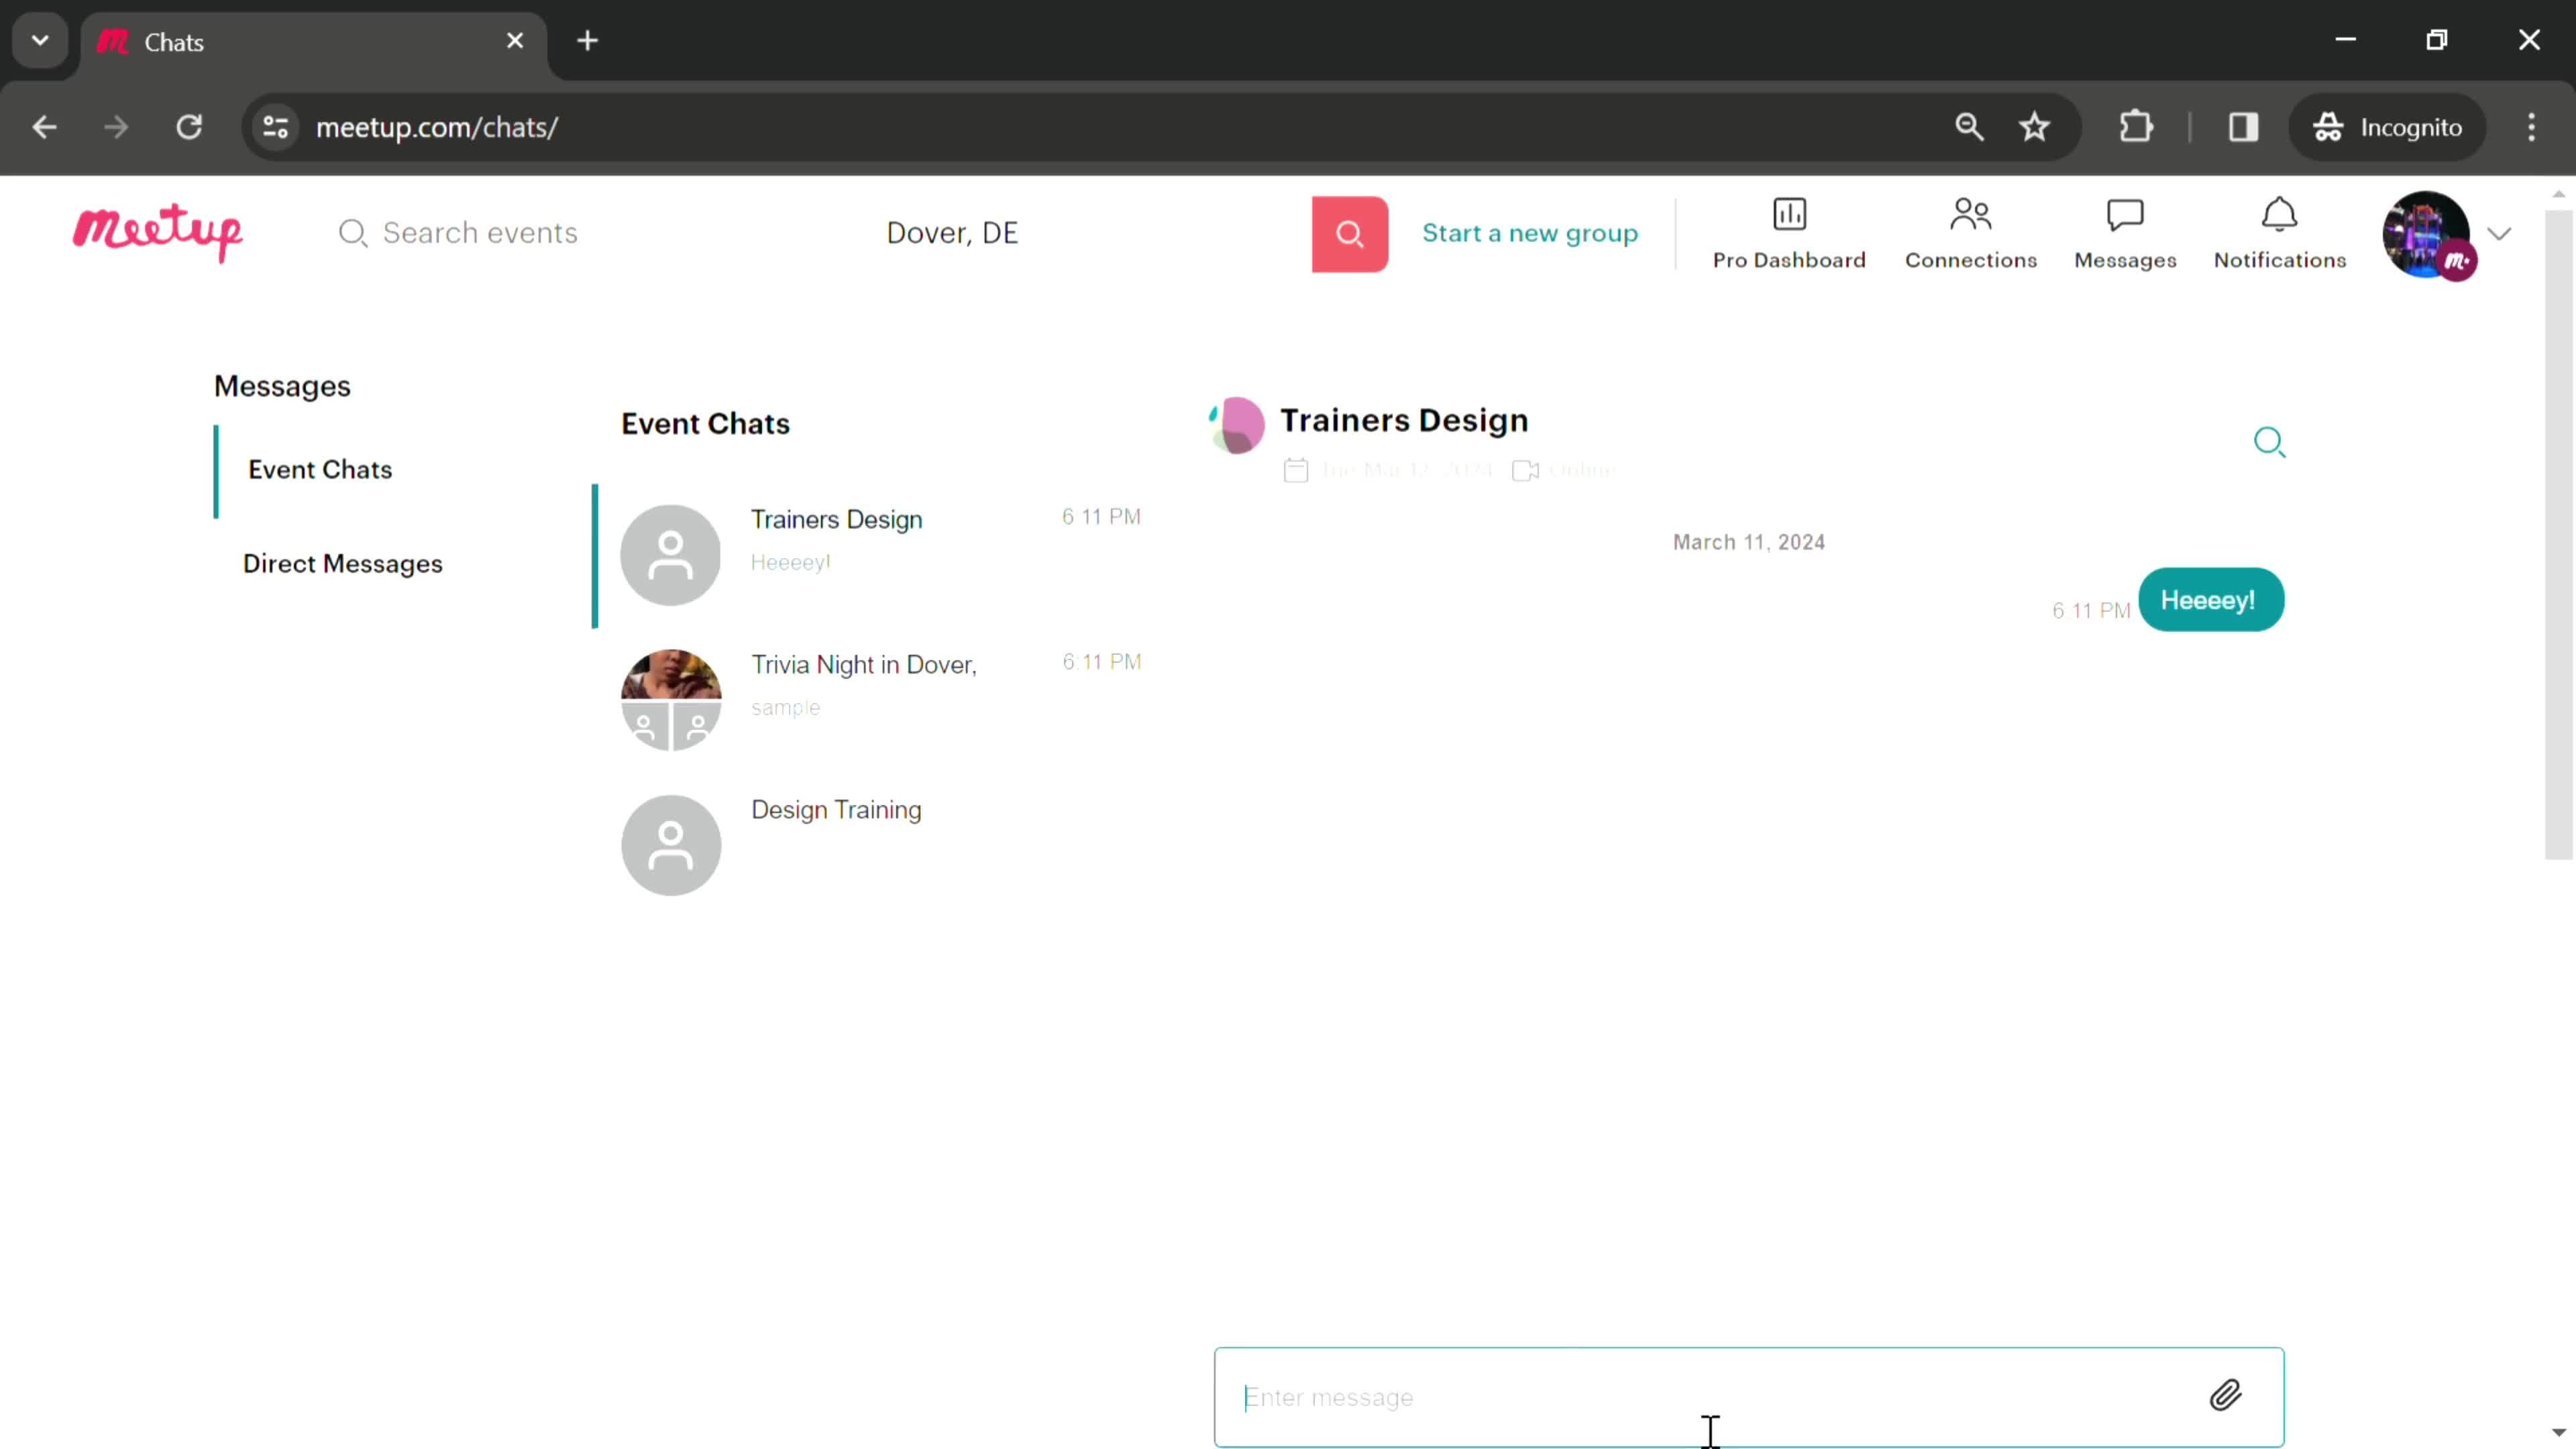Click the attachment icon in message box
The image size is (2576, 1449).
point(2226,1396)
